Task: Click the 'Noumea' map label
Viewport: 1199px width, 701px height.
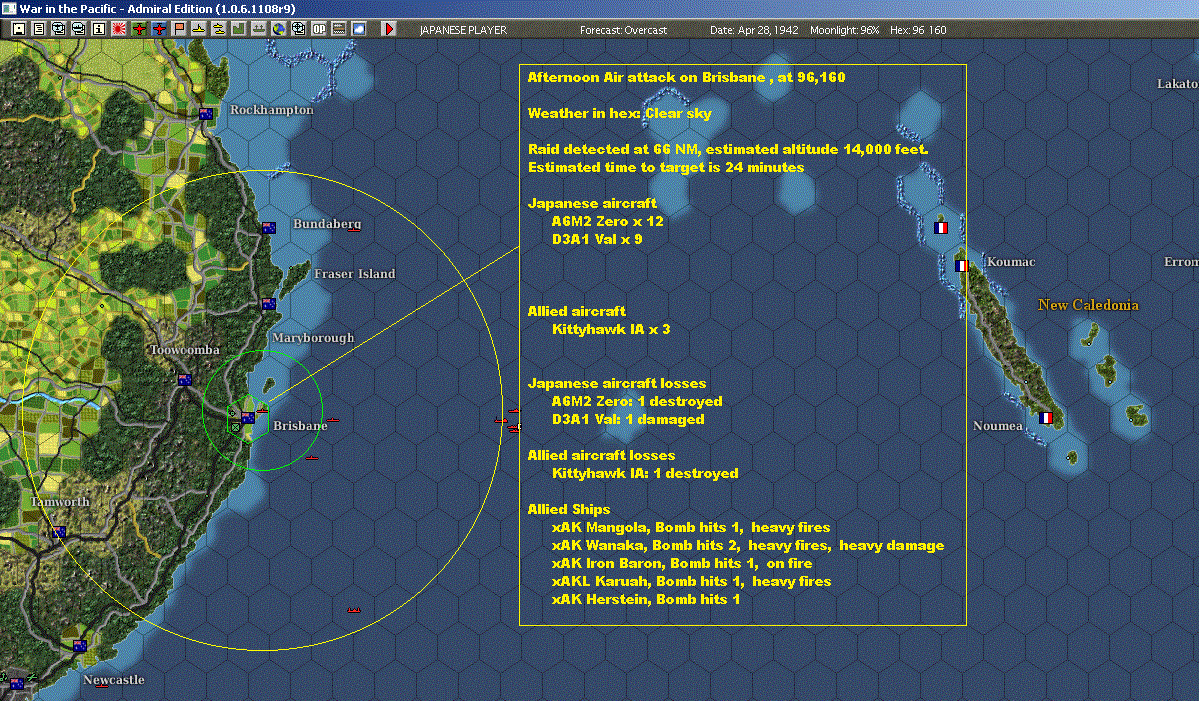Action: [998, 426]
